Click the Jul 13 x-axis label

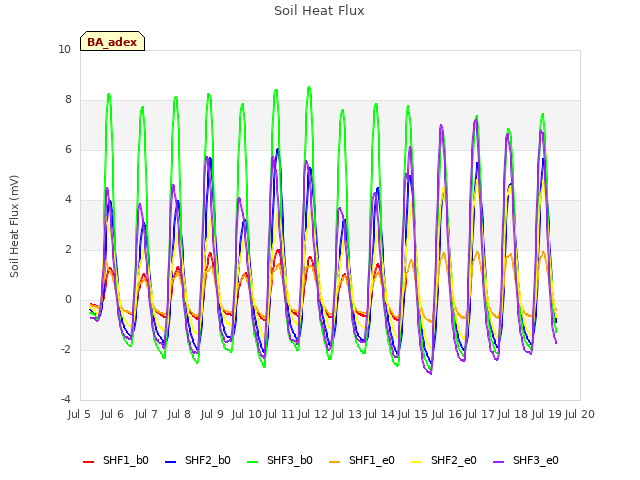(x=347, y=414)
